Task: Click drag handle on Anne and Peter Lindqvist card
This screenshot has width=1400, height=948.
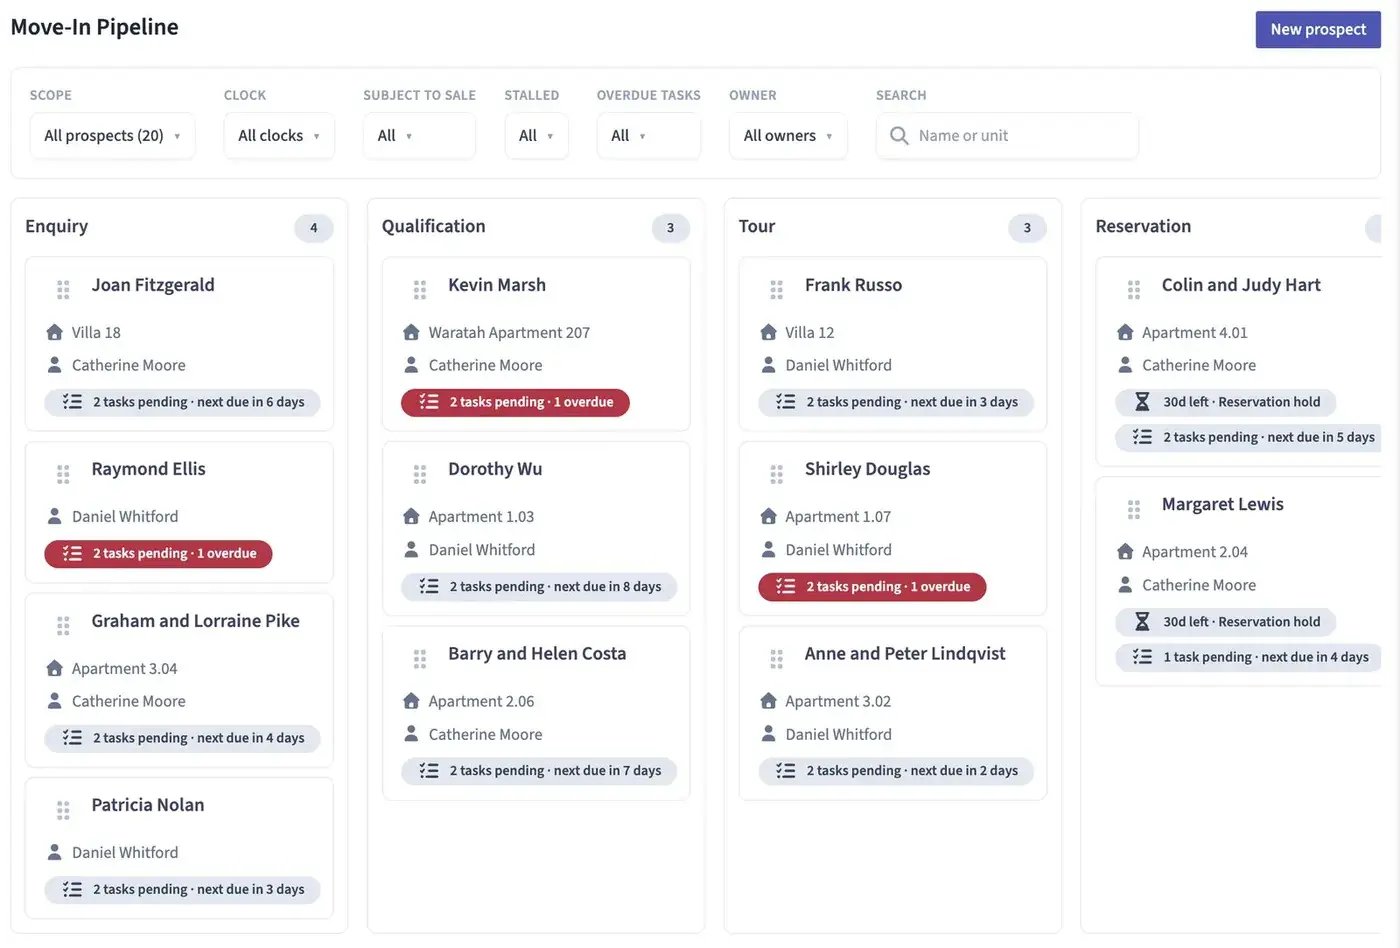Action: click(776, 659)
